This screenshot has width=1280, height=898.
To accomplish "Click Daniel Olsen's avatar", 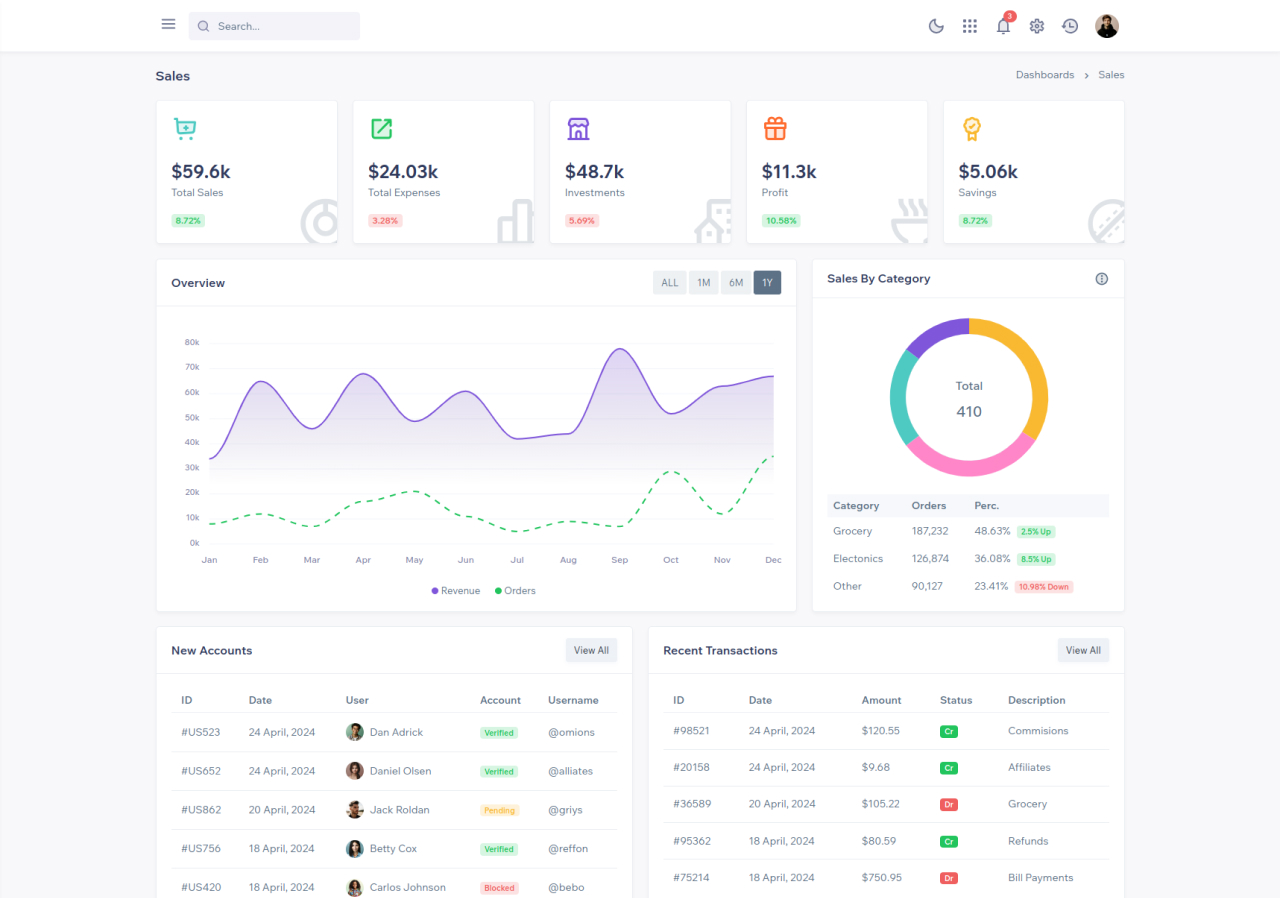I will pos(355,771).
